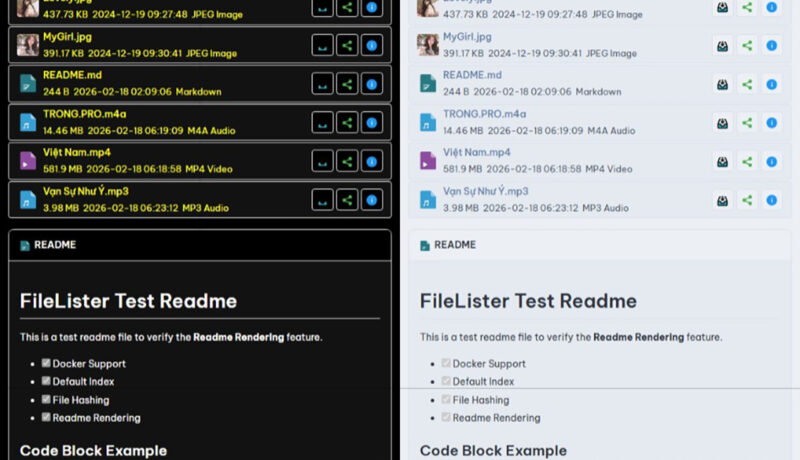Screen dimensions: 800x460
Task: Share MyGirl.jpg in the dark panel
Action: pos(347,45)
